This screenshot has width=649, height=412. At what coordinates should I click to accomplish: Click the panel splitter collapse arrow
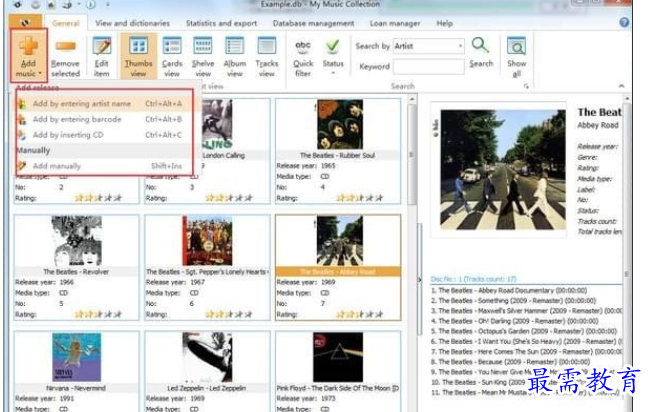(x=419, y=280)
